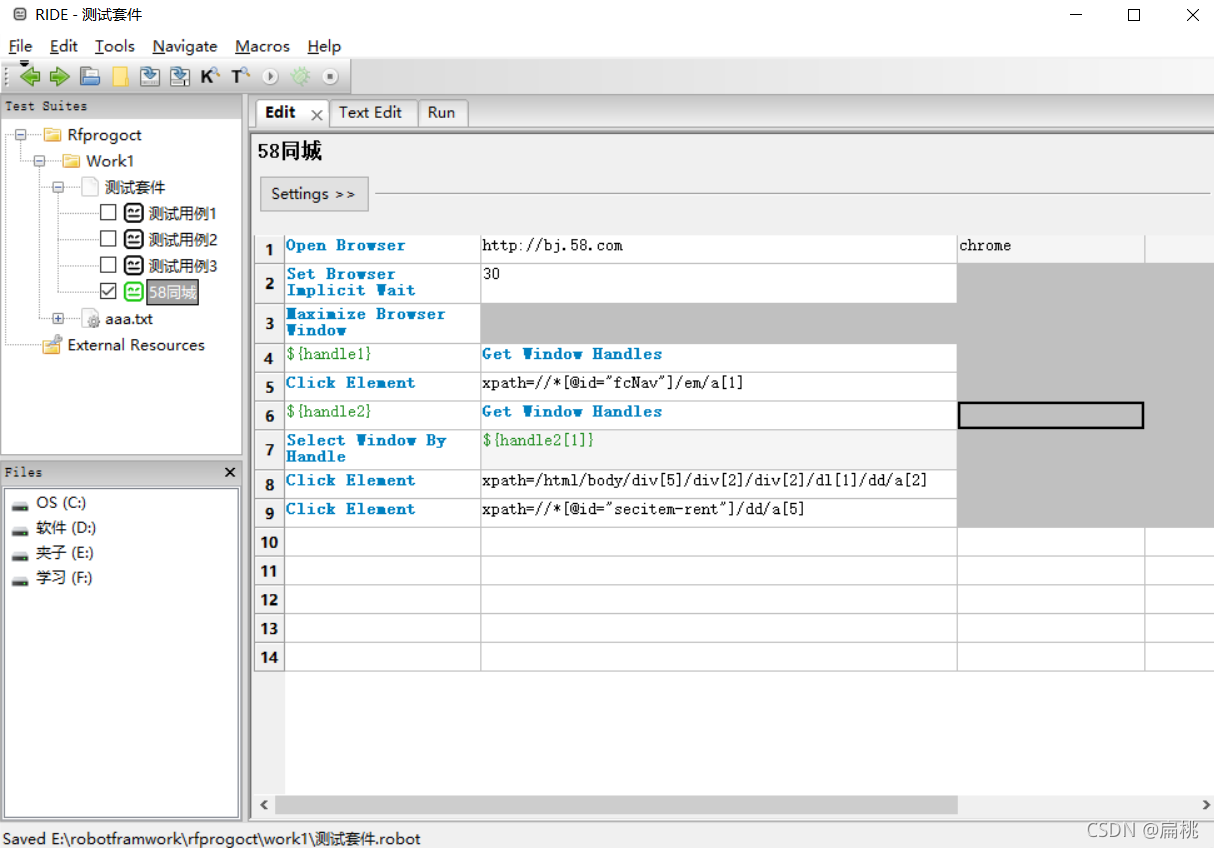
Task: Click the ${handle1} variable cell
Action: pyautogui.click(x=382, y=358)
